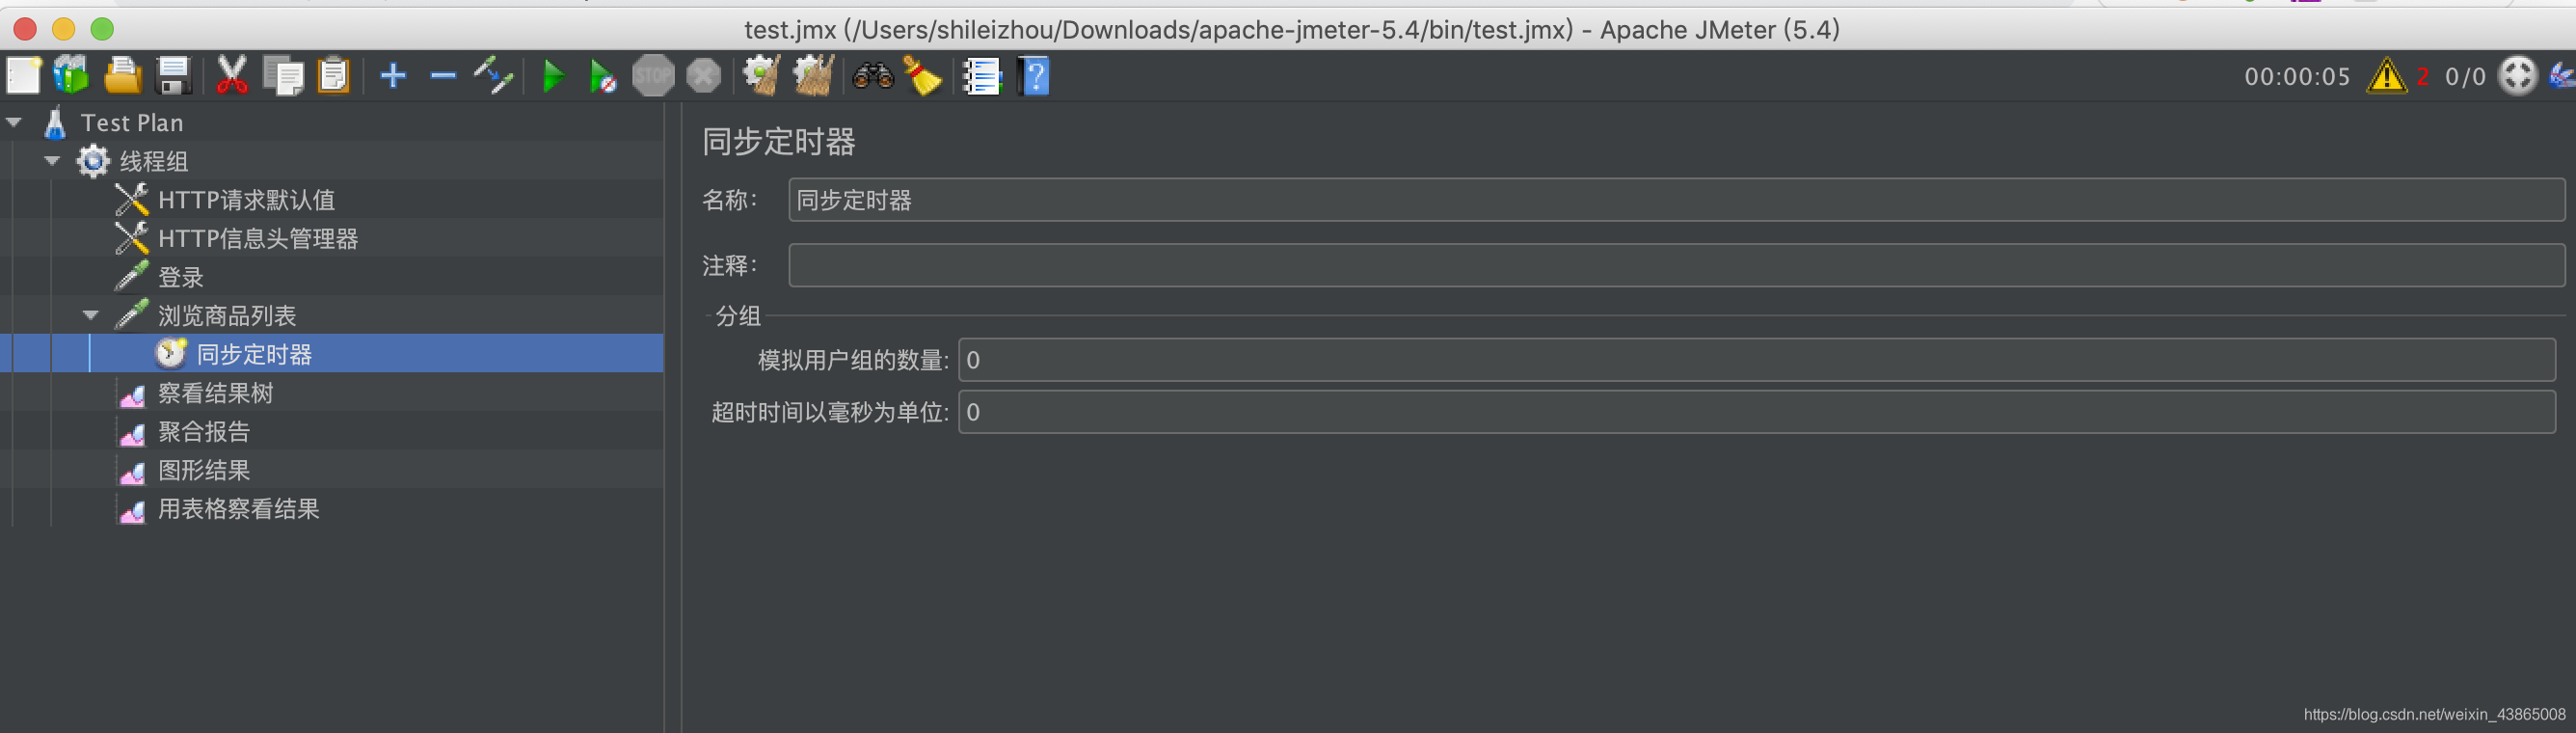Click the red error count 2
Viewport: 2576px width, 733px height.
2423,77
